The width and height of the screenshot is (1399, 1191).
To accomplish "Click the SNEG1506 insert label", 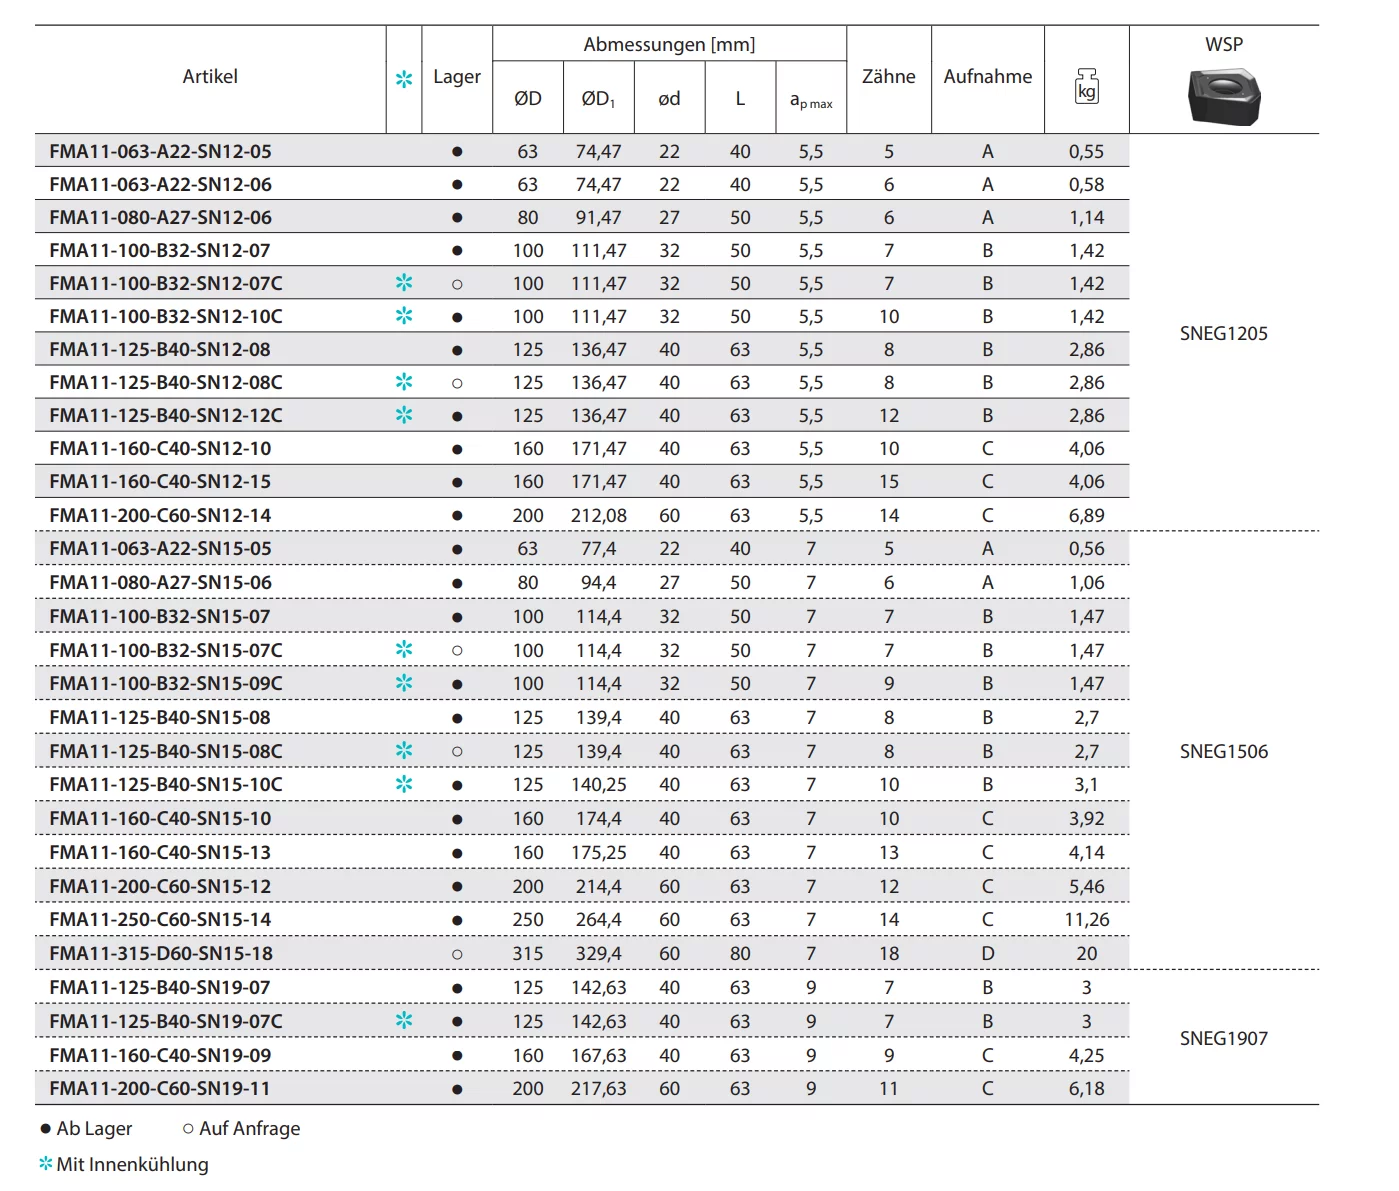I will coord(1223,752).
